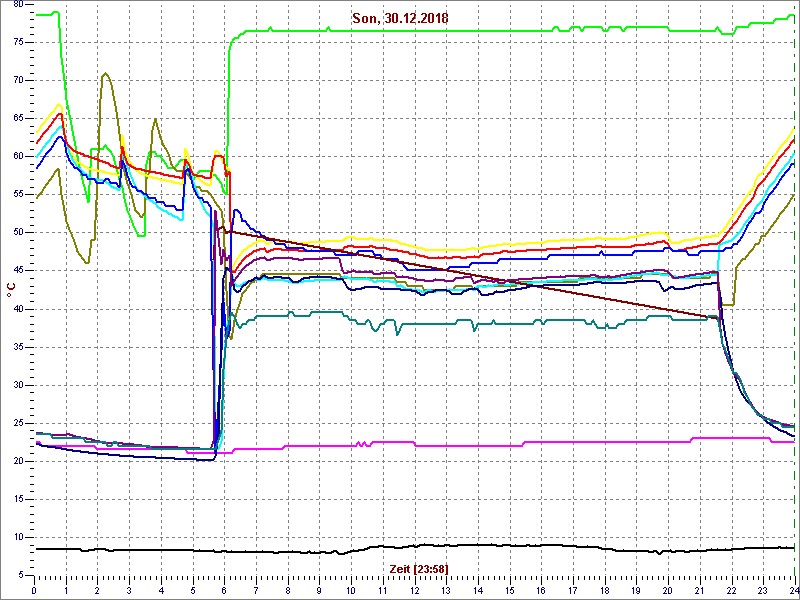800x600 pixels.
Task: Select the '75' temperature axis label
Action: (x=18, y=42)
